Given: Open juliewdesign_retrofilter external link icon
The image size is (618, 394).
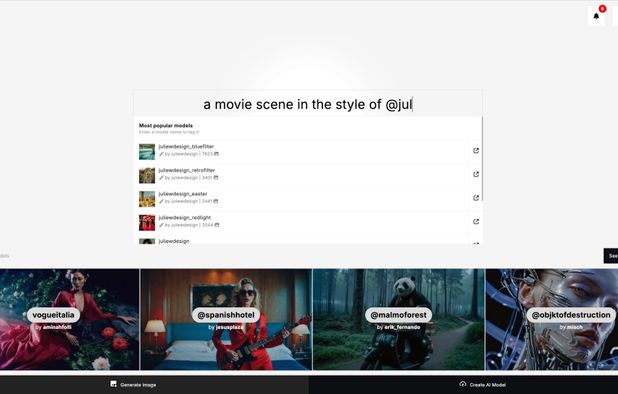Looking at the screenshot, I should (476, 174).
